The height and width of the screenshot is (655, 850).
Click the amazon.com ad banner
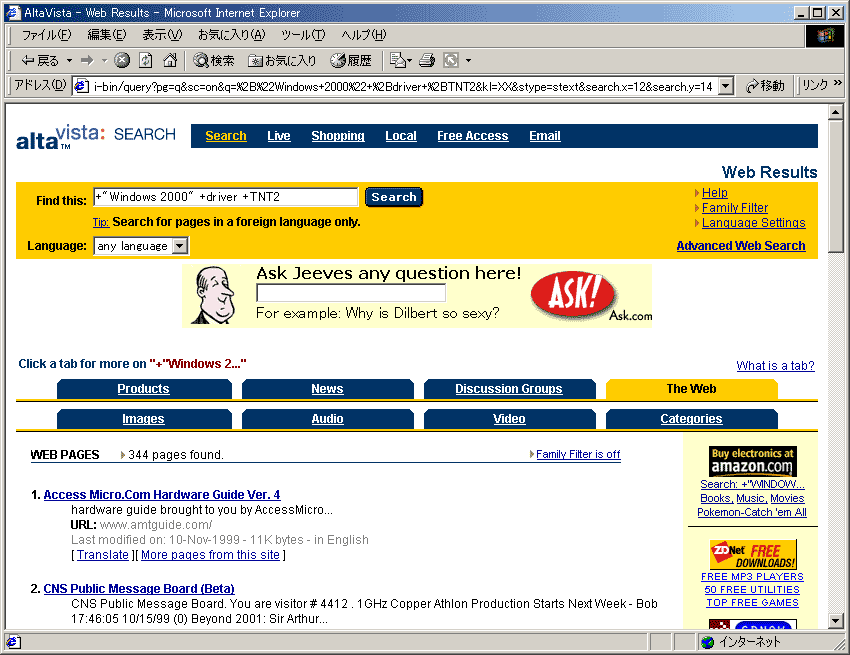pyautogui.click(x=752, y=461)
